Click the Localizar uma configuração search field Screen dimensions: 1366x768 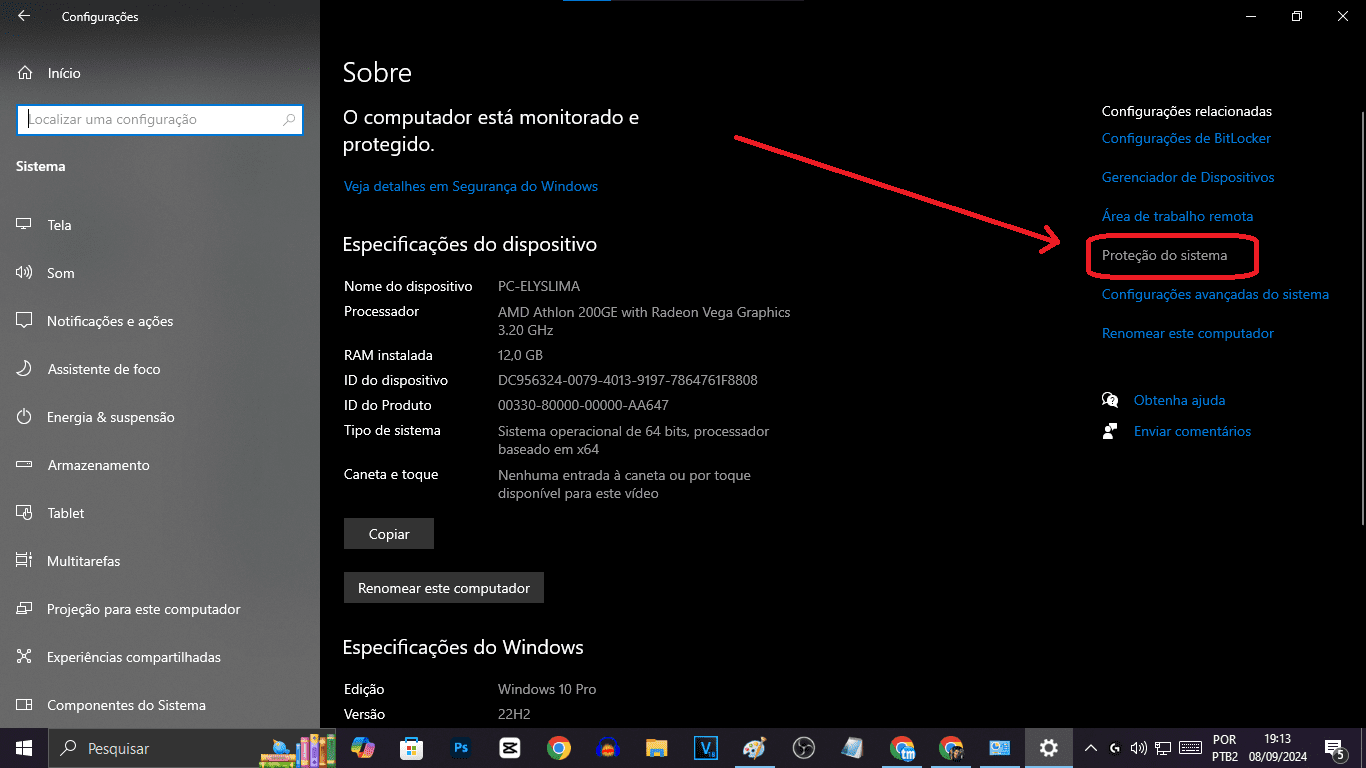pos(160,119)
